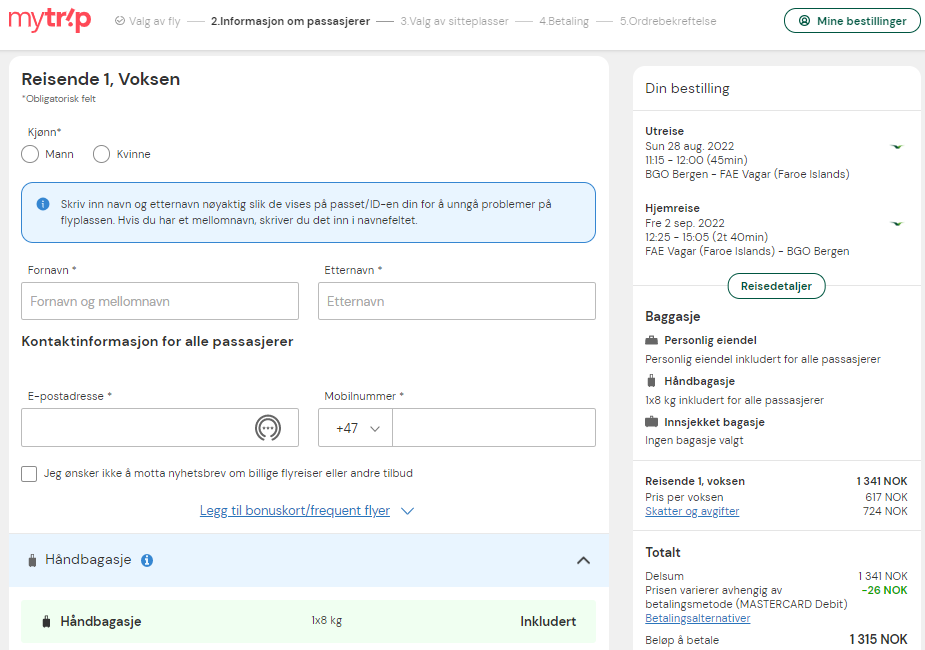This screenshot has height=650, width=925.
Task: Click the Fre 2 sep. 2022 return date
Action: (x=685, y=224)
